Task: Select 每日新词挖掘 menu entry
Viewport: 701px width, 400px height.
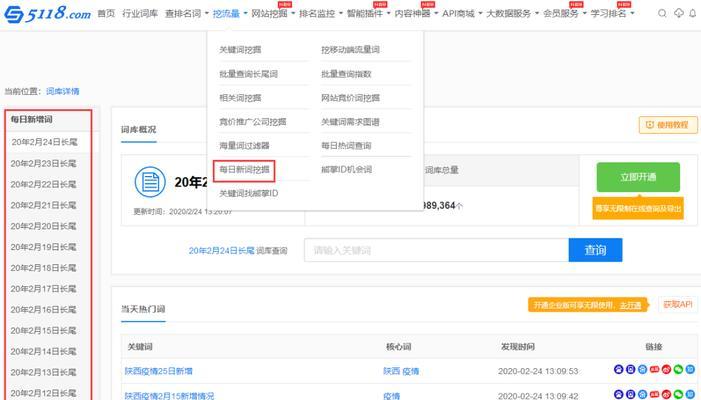Action: [244, 169]
